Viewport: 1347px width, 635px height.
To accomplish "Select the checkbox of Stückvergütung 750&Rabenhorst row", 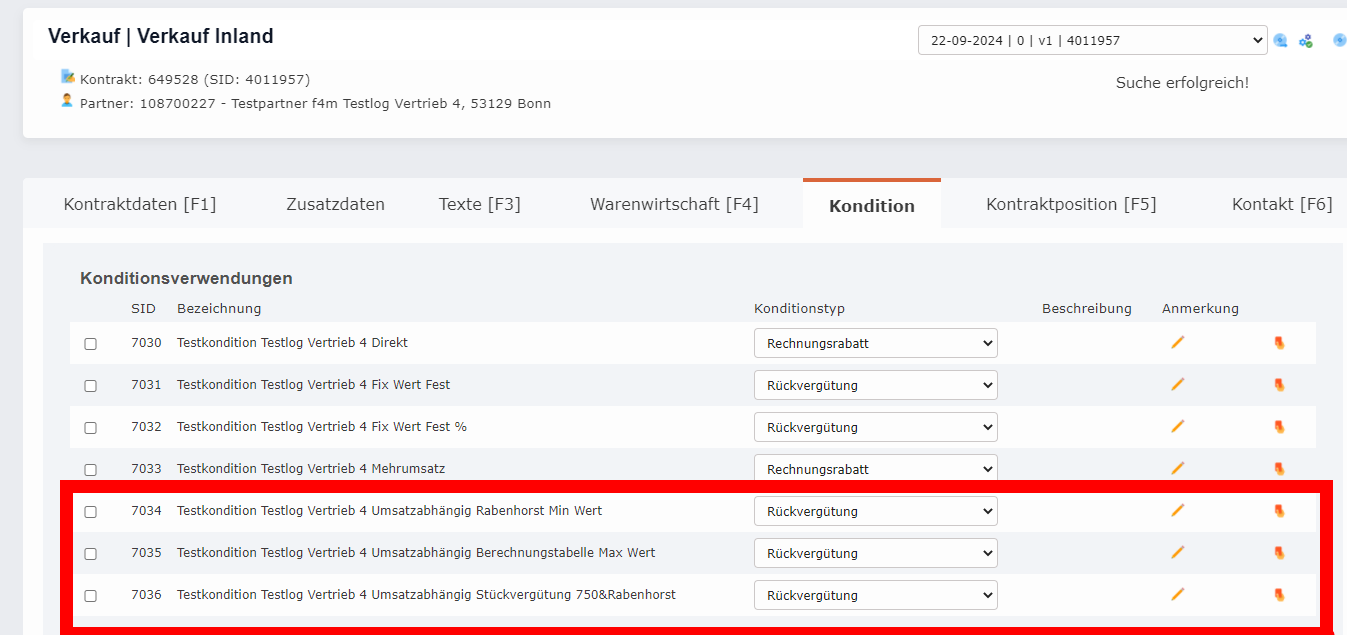I will pyautogui.click(x=90, y=594).
